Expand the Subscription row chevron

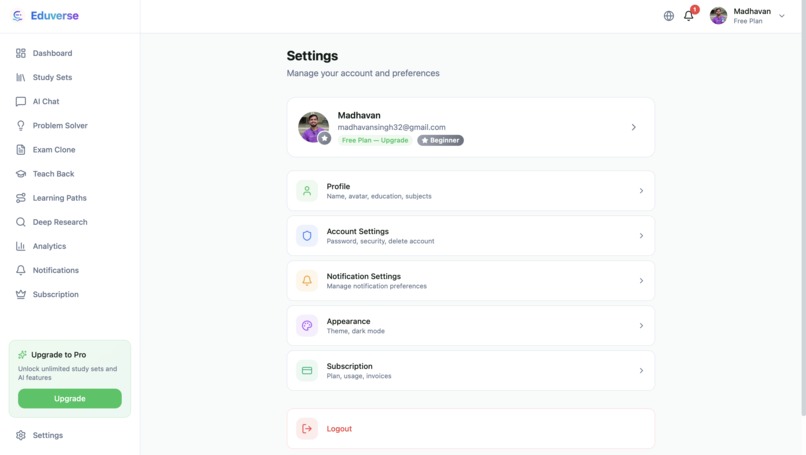pyautogui.click(x=641, y=370)
